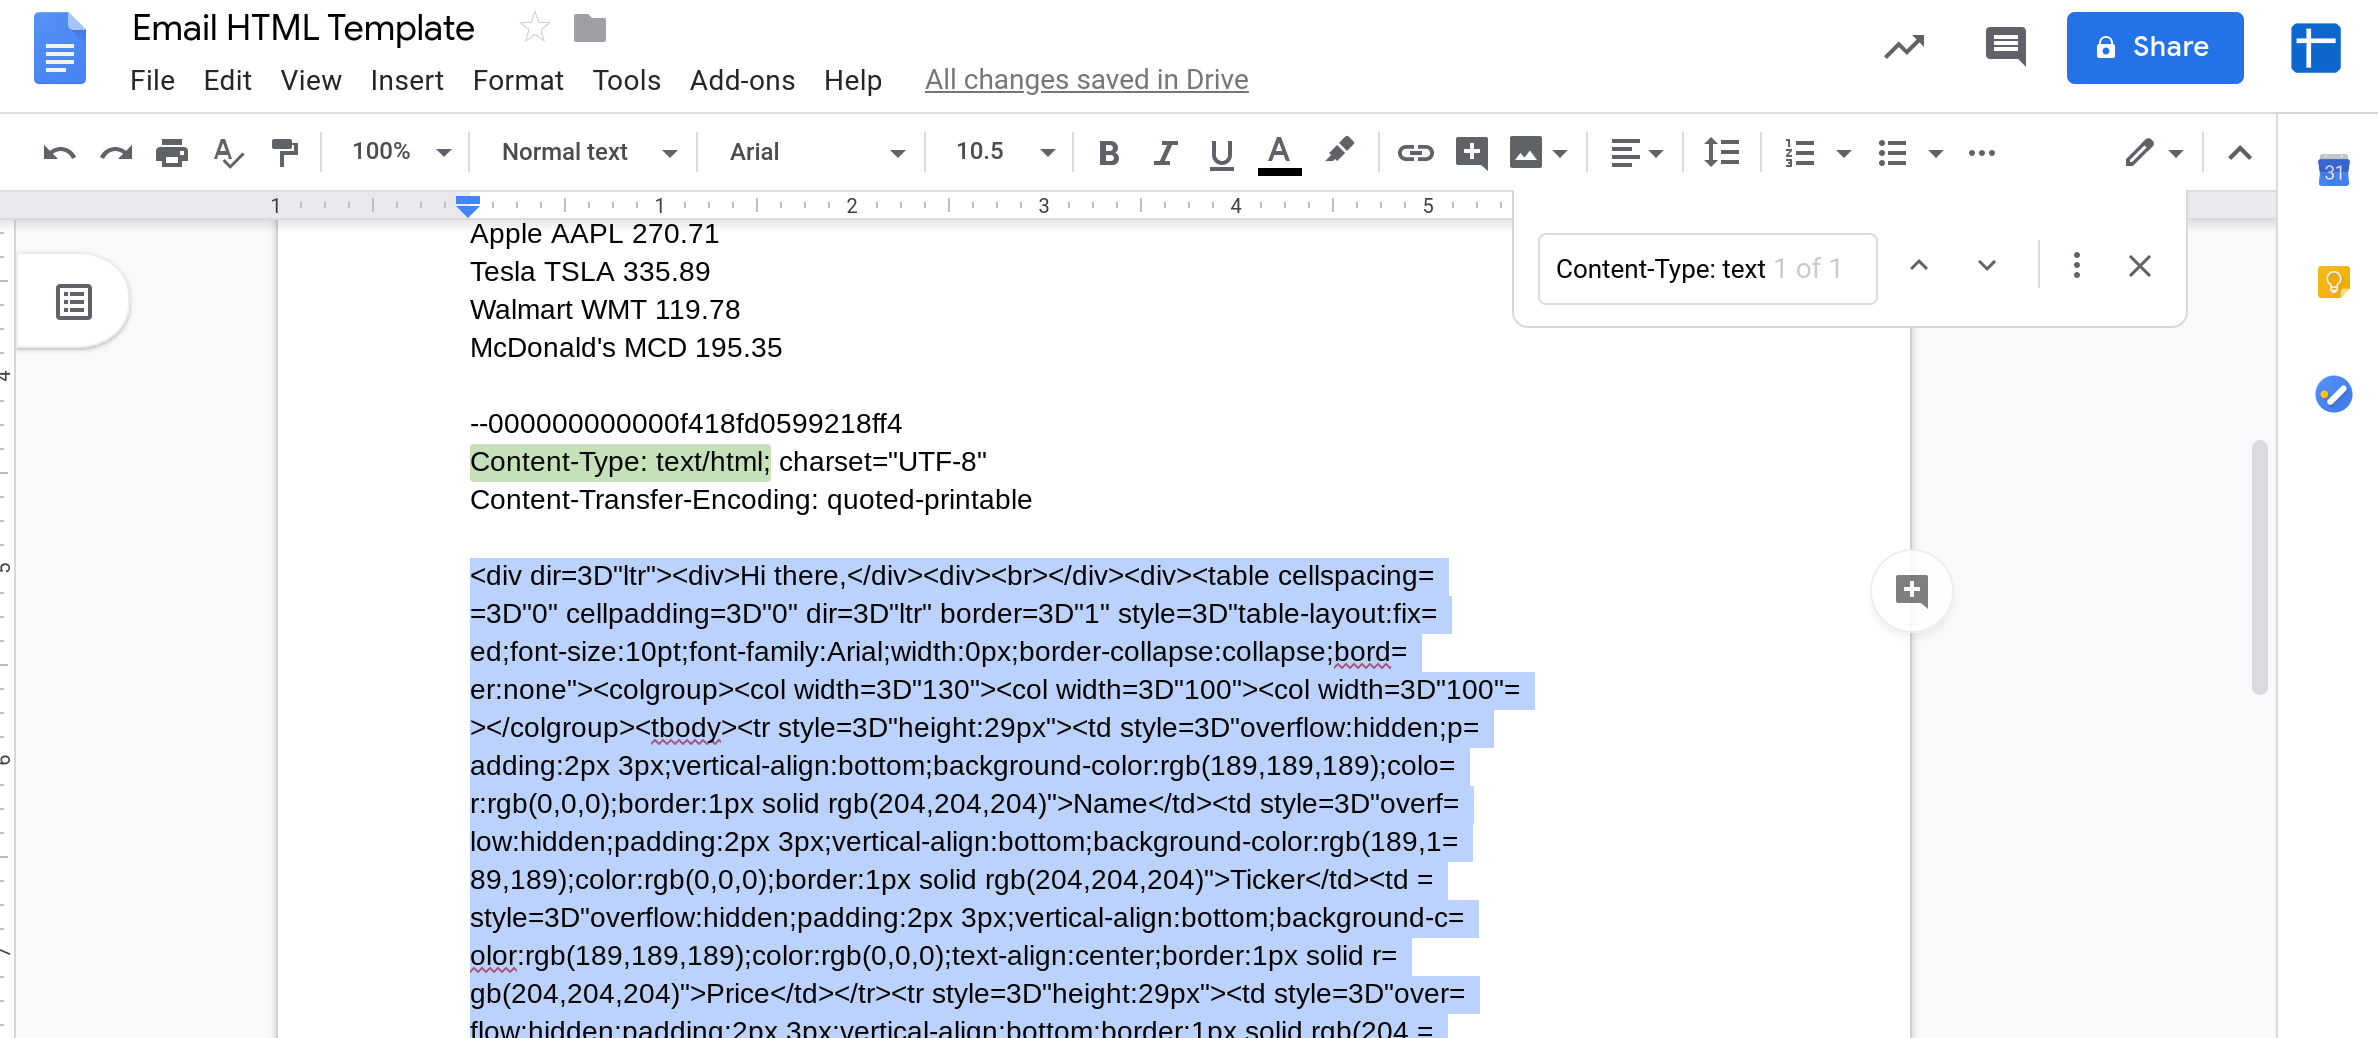The height and width of the screenshot is (1038, 2378).
Task: Toggle Bold formatting
Action: click(1108, 153)
